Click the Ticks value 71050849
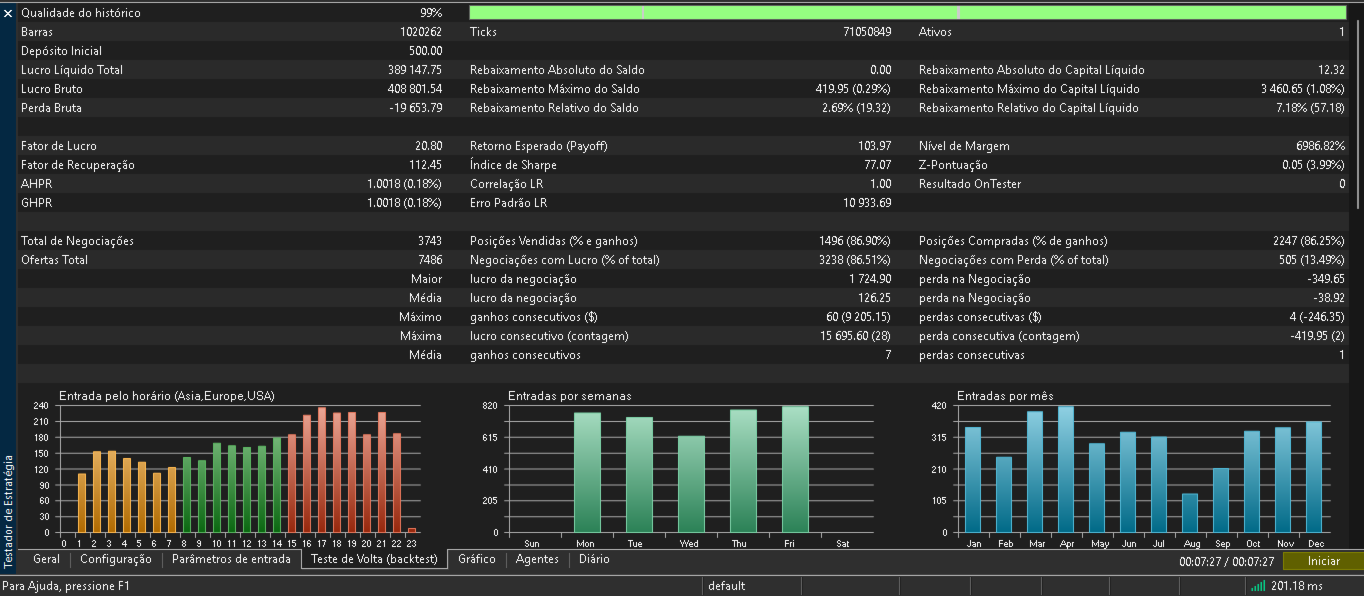This screenshot has width=1364, height=596. pos(867,32)
